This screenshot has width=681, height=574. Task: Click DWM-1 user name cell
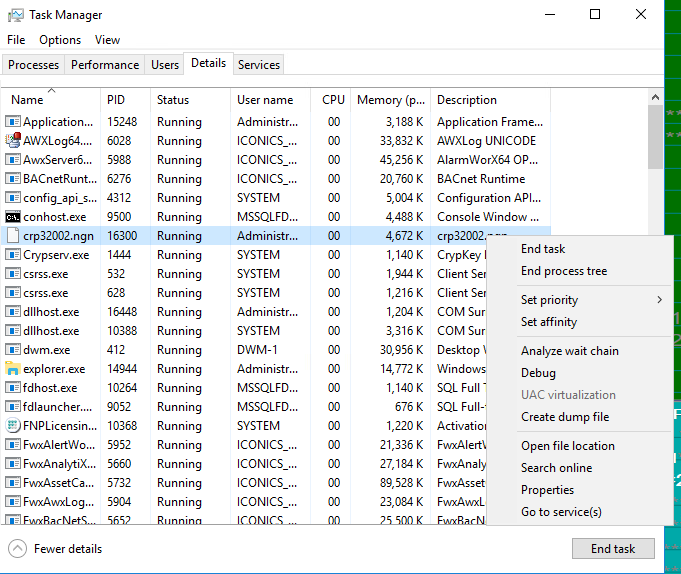coord(257,350)
